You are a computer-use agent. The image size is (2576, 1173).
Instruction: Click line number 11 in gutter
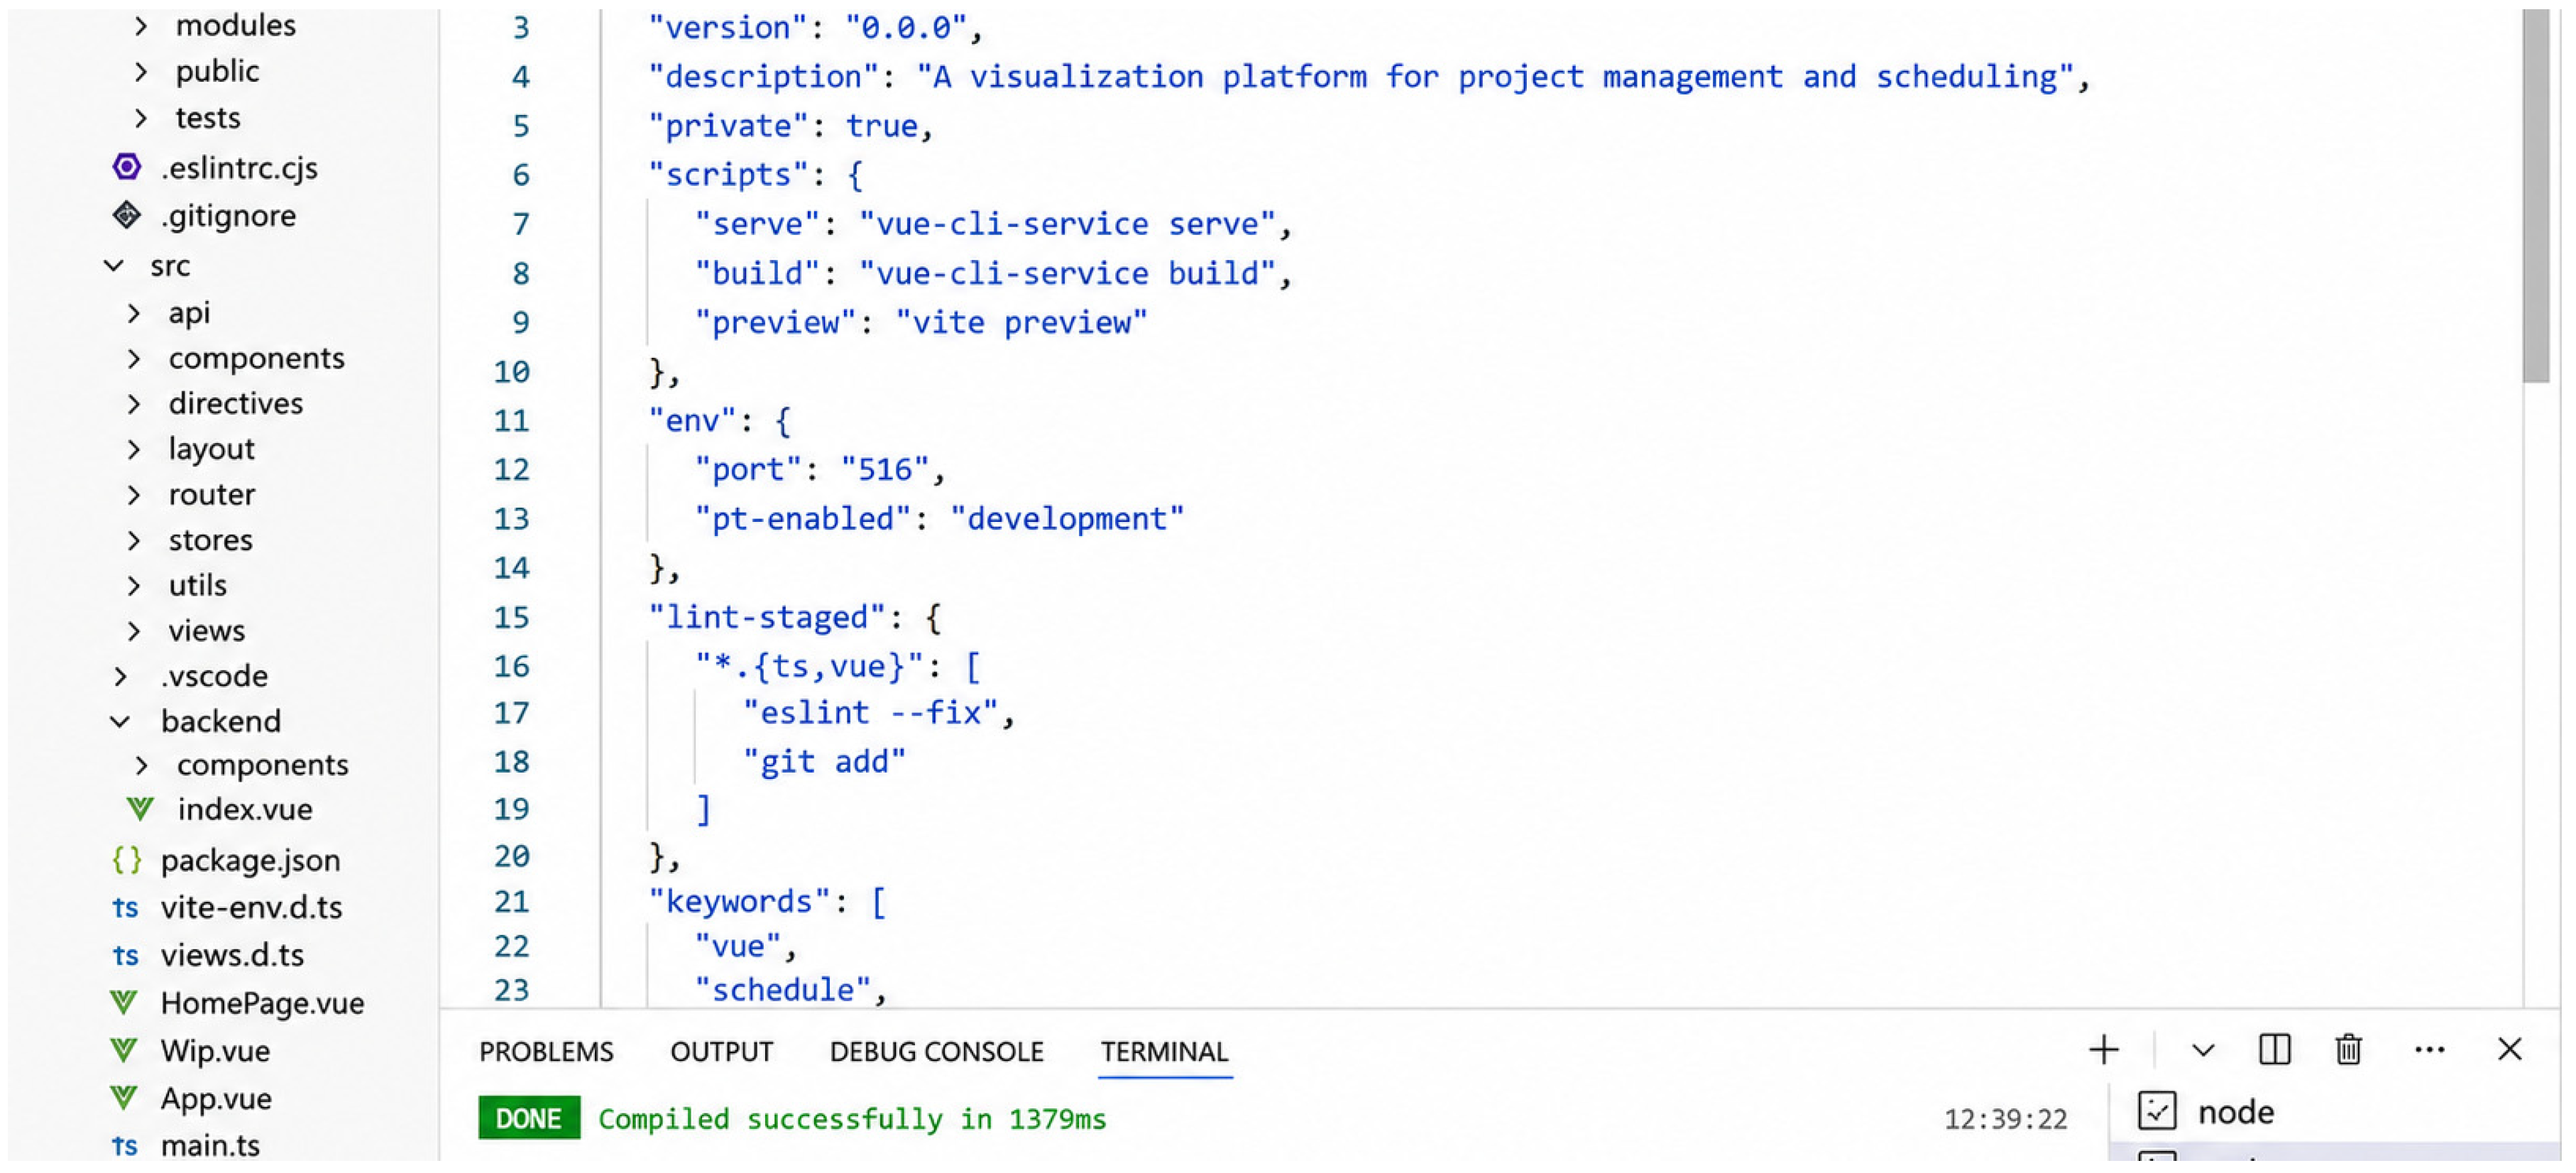(x=511, y=421)
